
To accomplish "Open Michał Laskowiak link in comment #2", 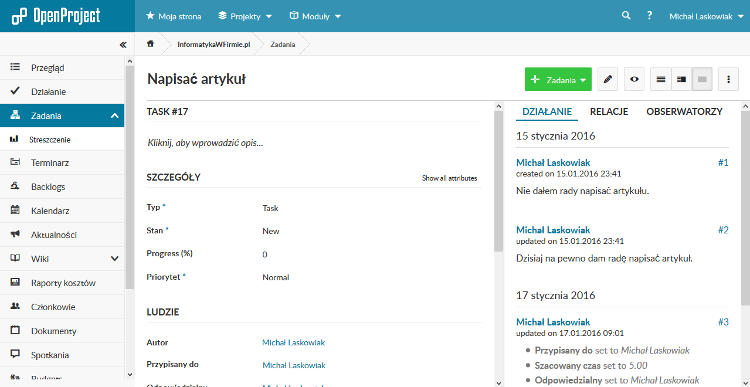I will point(553,230).
